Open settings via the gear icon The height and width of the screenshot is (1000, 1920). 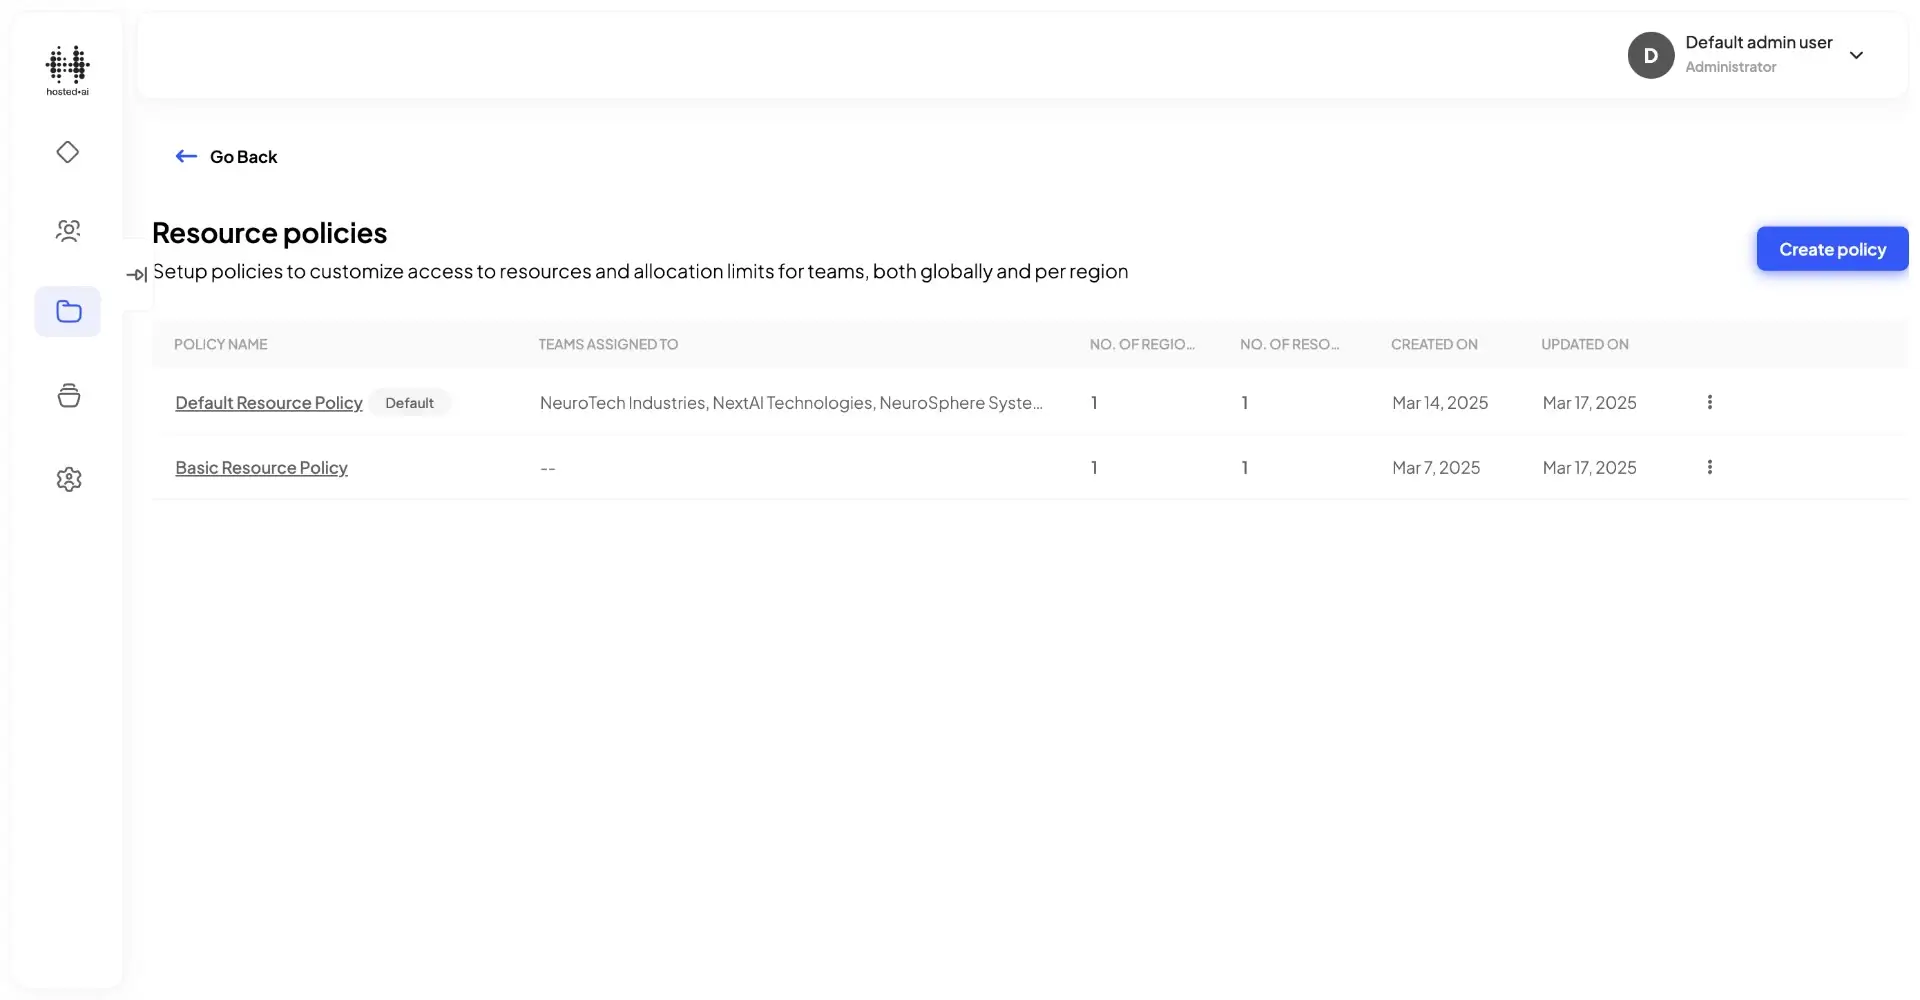click(67, 479)
